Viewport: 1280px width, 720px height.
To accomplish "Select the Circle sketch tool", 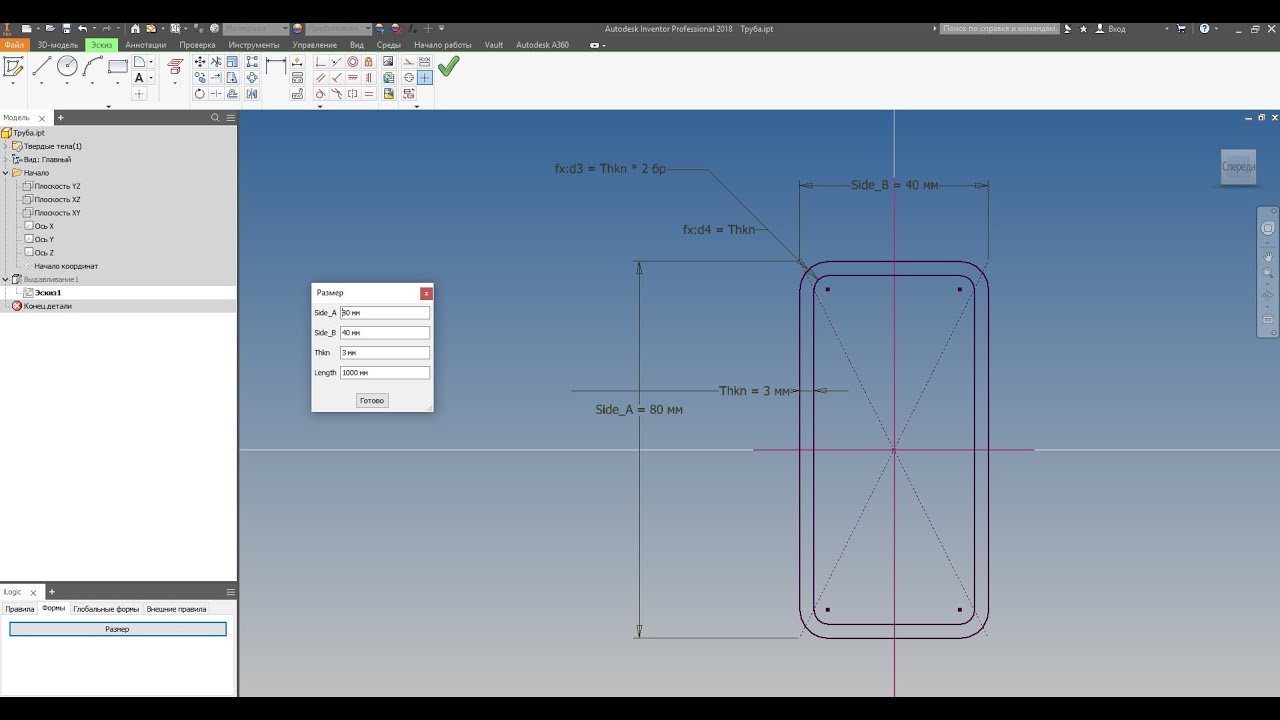I will [x=67, y=66].
